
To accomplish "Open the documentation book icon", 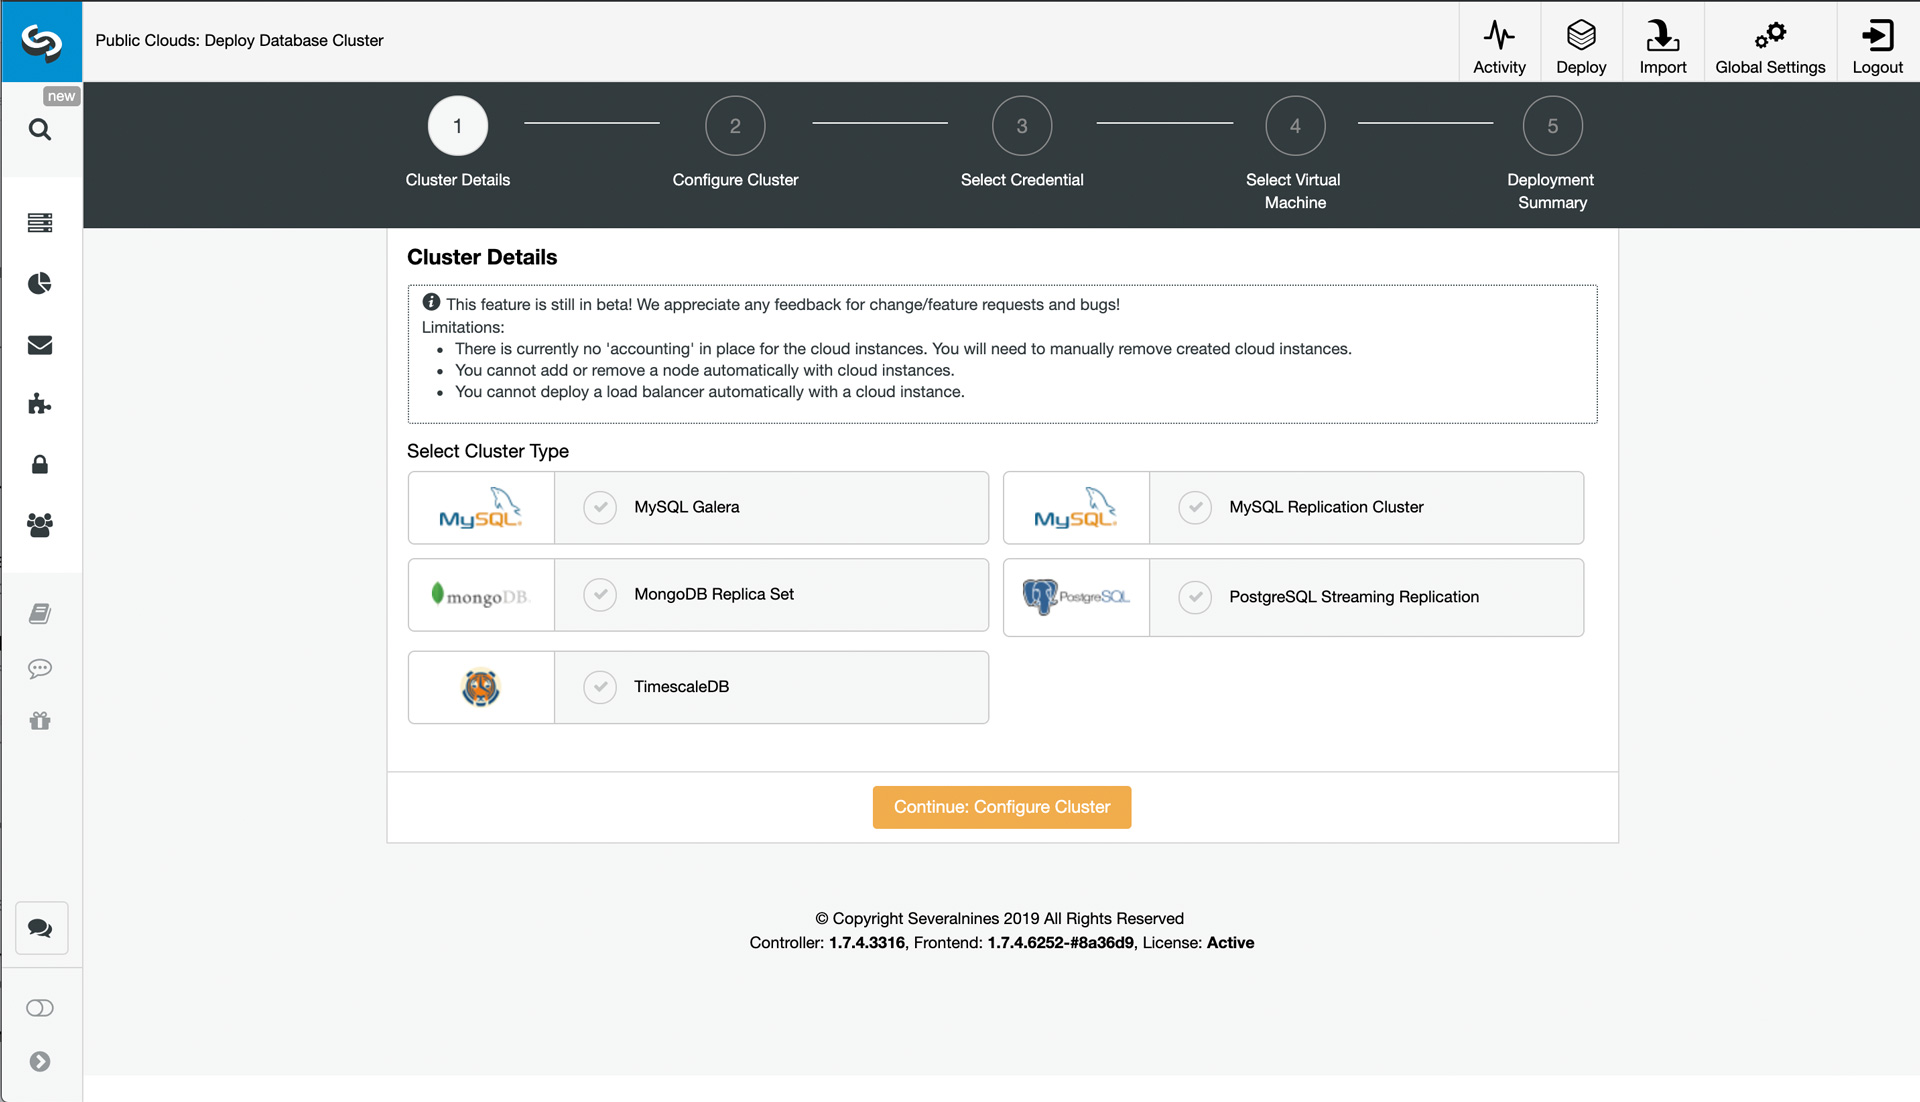I will (40, 614).
